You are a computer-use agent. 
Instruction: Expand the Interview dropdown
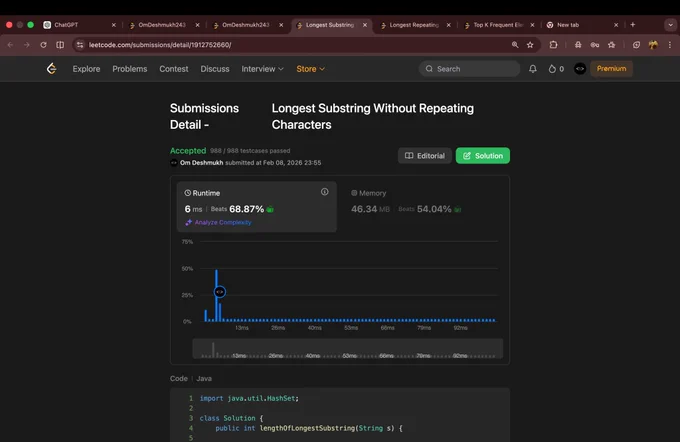(262, 69)
